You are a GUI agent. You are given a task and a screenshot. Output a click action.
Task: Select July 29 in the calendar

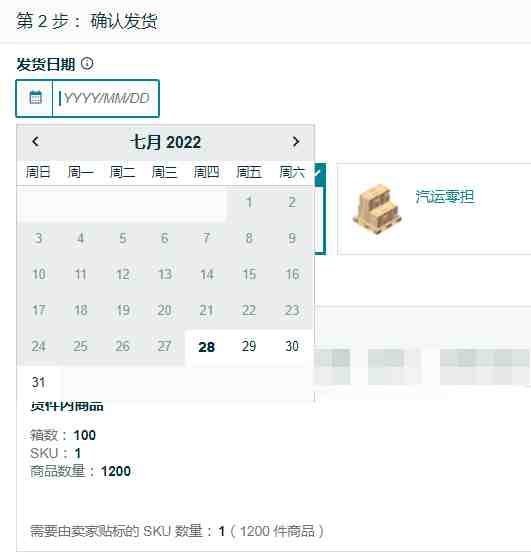pos(249,346)
